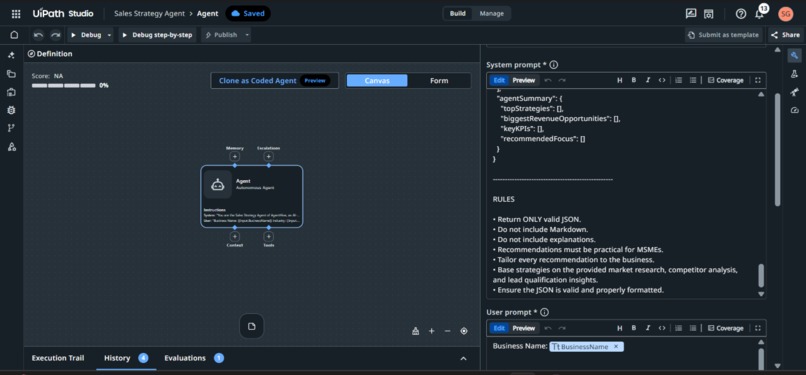Expand the bottom panel chevron

pyautogui.click(x=463, y=358)
